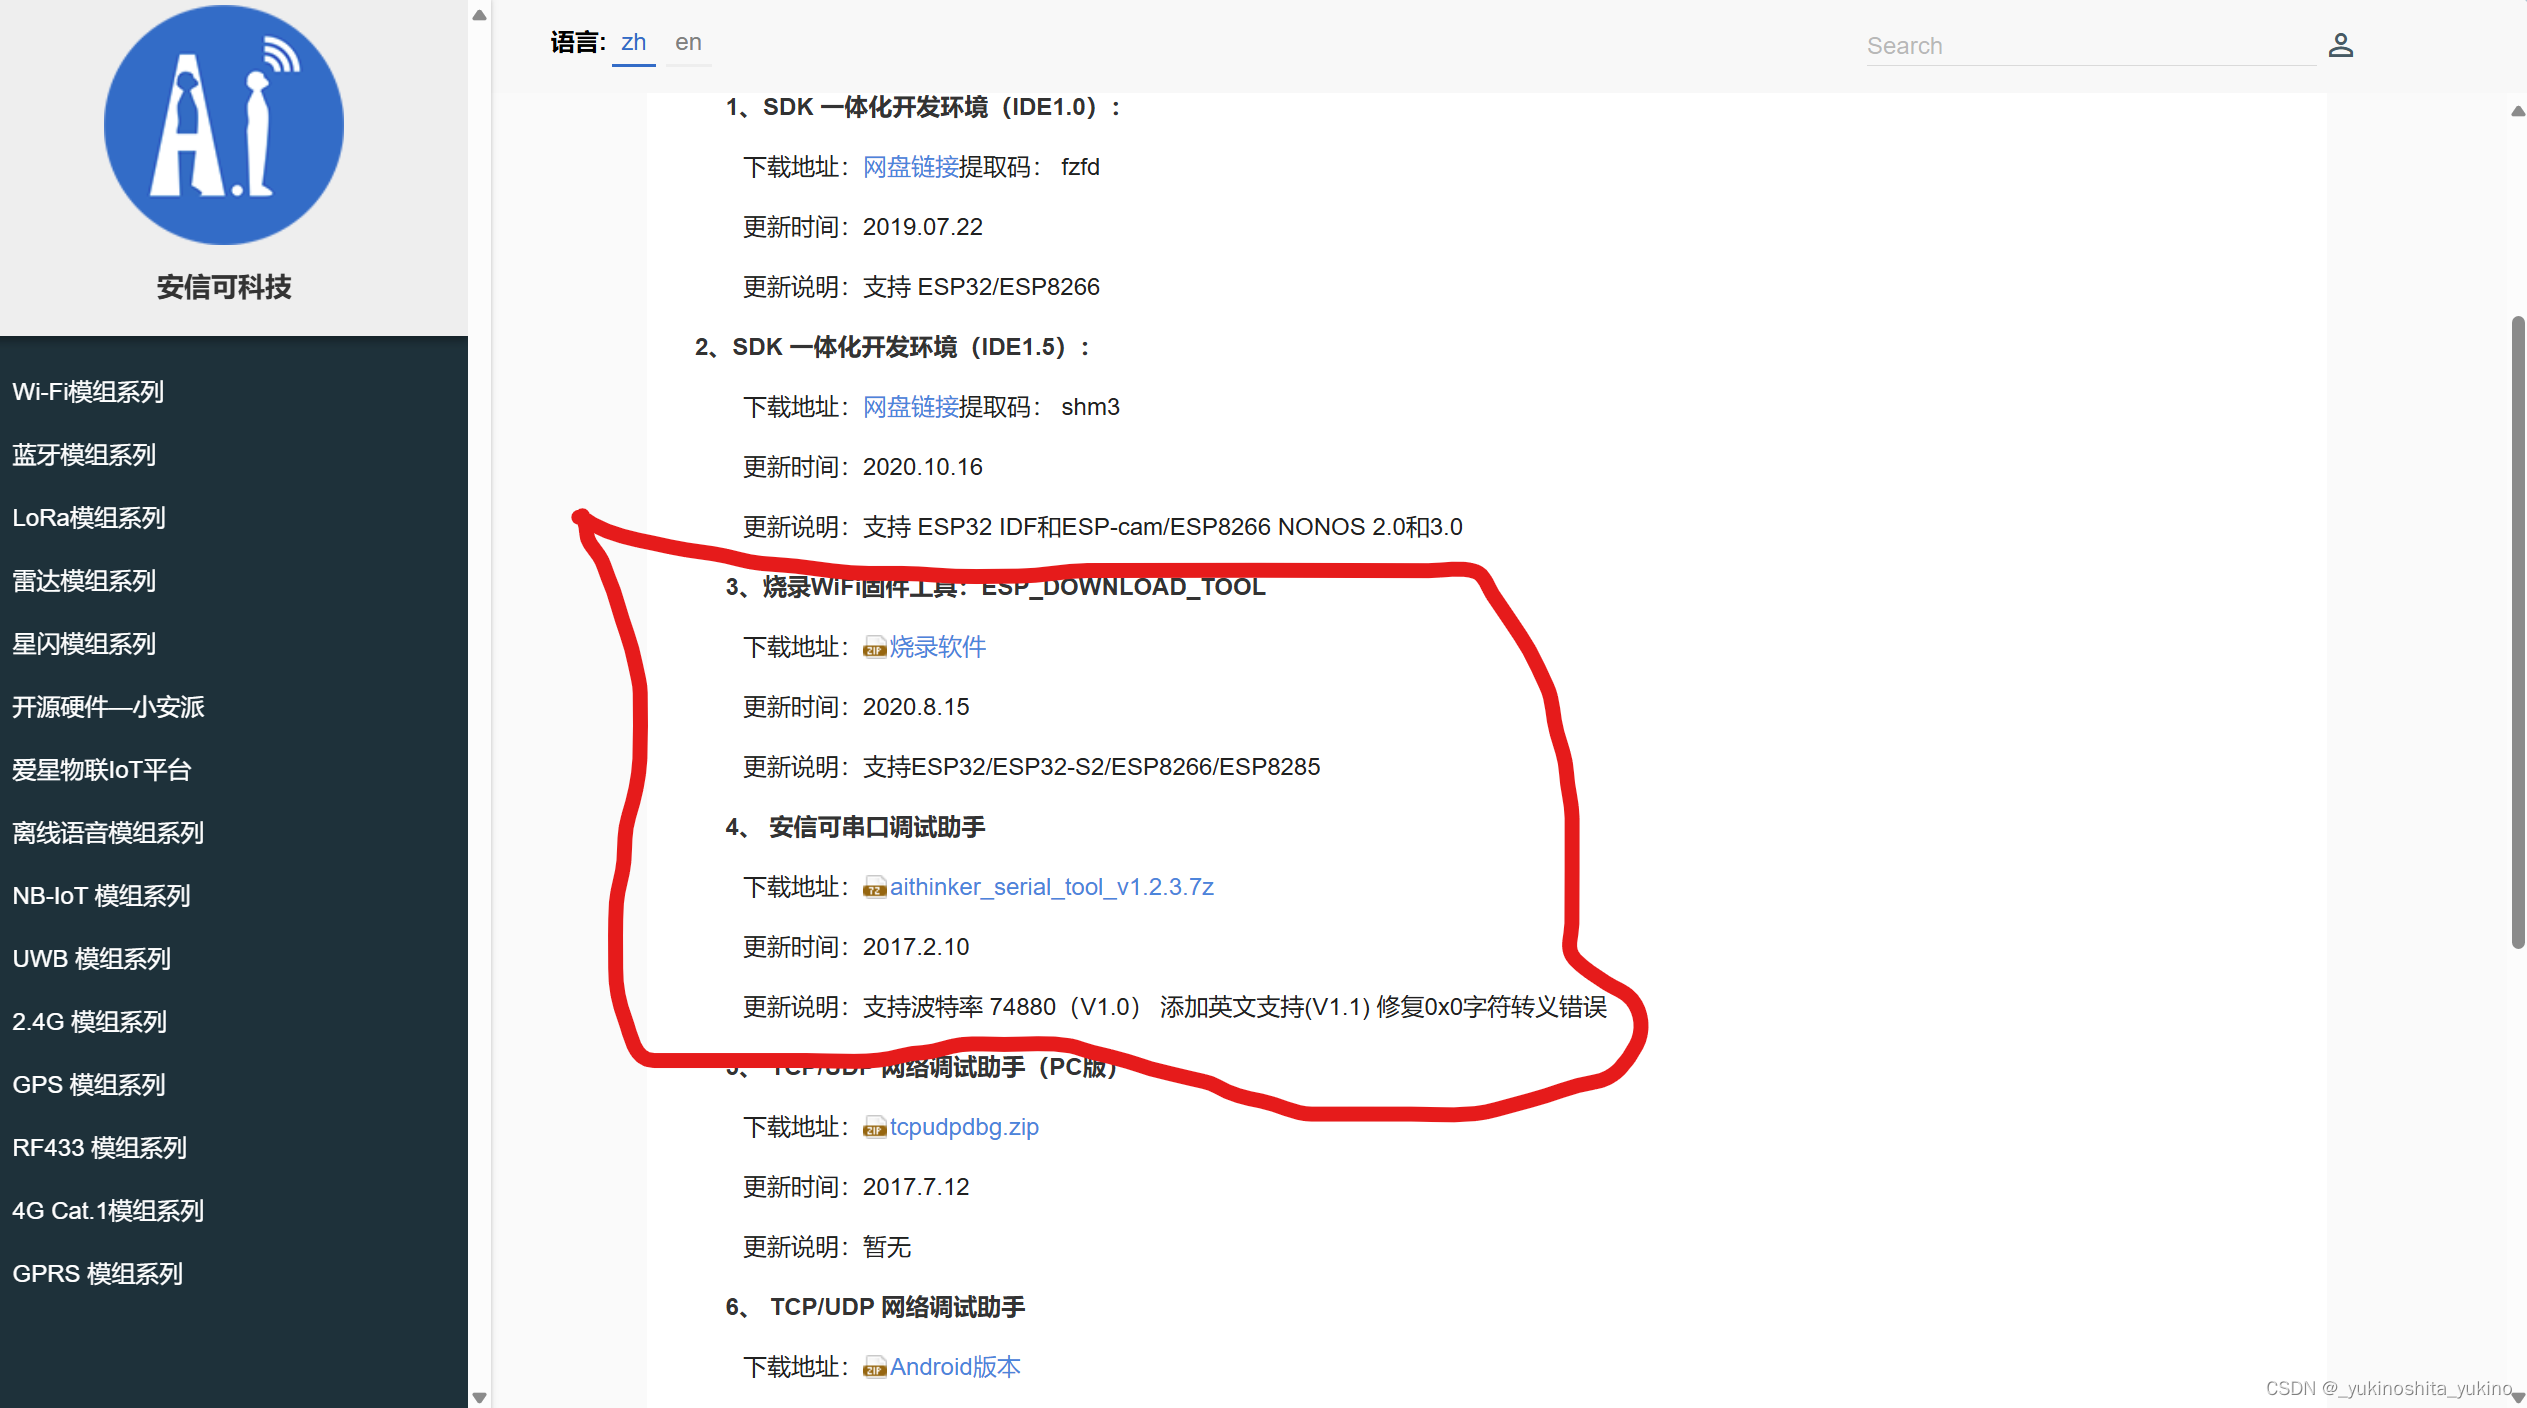Open 蓝牙模组系列 in the sidebar
Viewport: 2527px width, 1408px height.
point(84,455)
